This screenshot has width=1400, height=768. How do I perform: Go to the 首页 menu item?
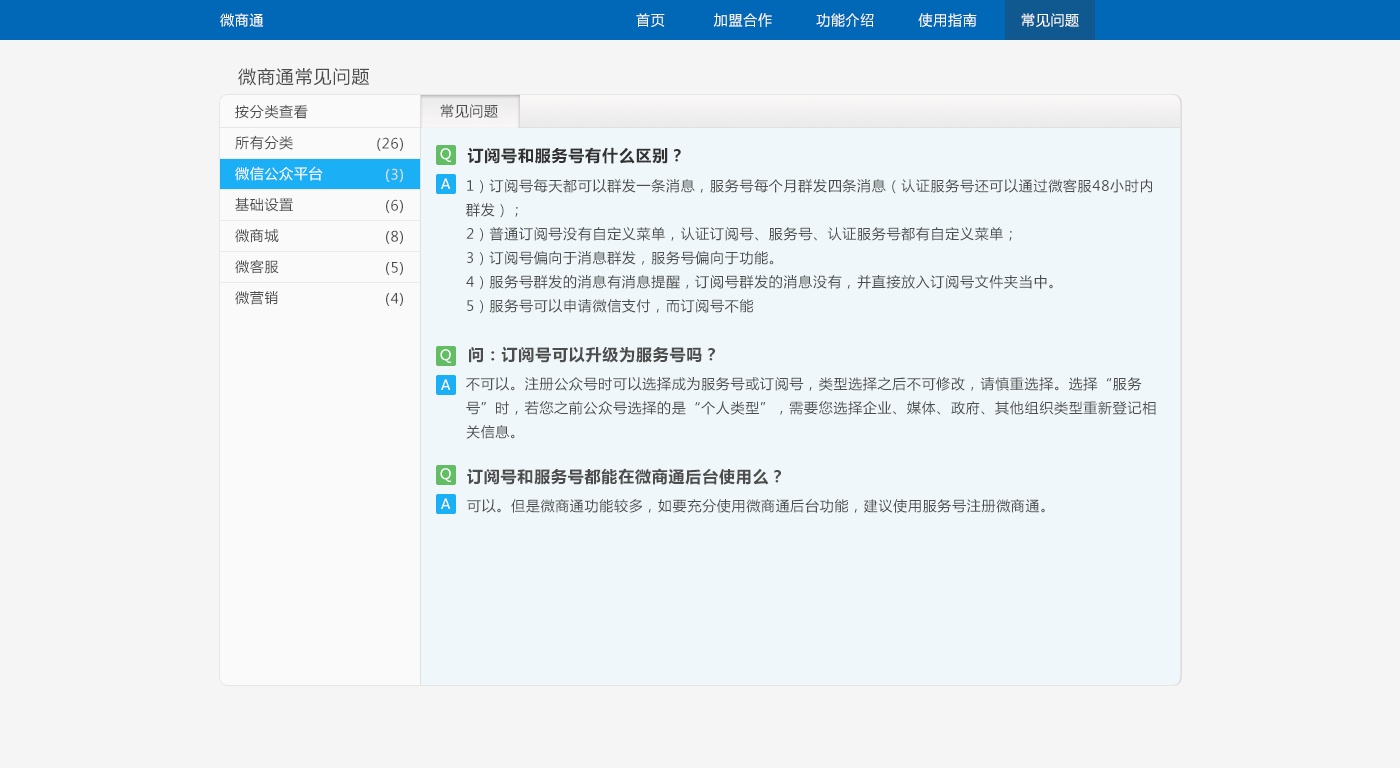click(x=650, y=20)
